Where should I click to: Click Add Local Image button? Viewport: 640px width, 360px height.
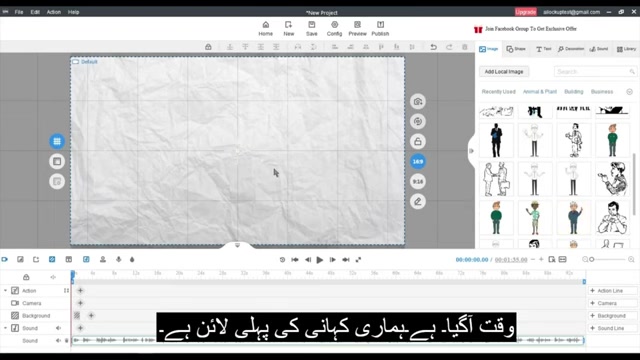point(504,71)
